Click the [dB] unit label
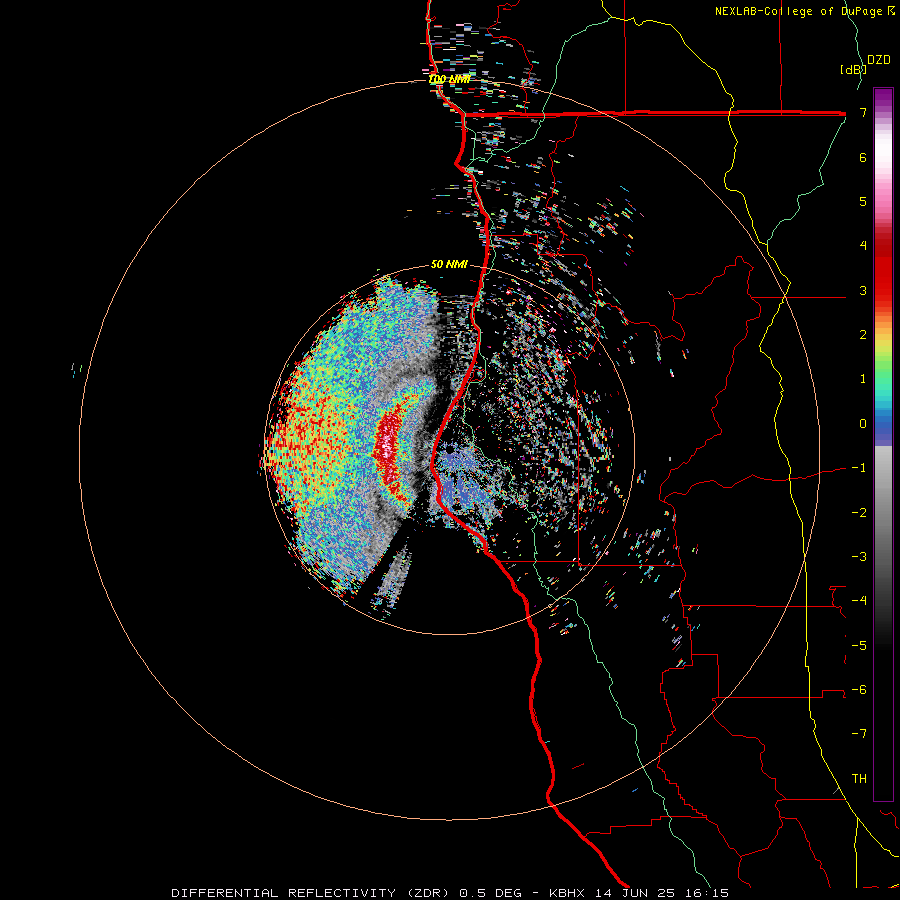 coord(852,69)
